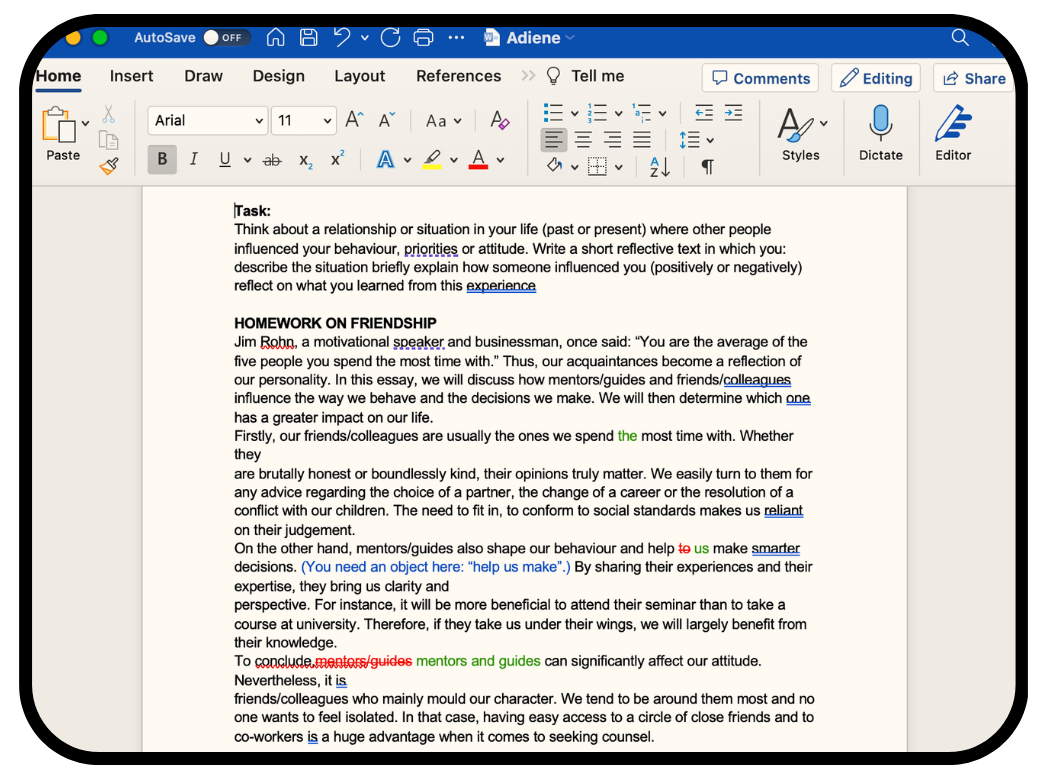Open the Home icon in title bar
Image resolution: width=1042 pixels, height=783 pixels.
click(275, 37)
